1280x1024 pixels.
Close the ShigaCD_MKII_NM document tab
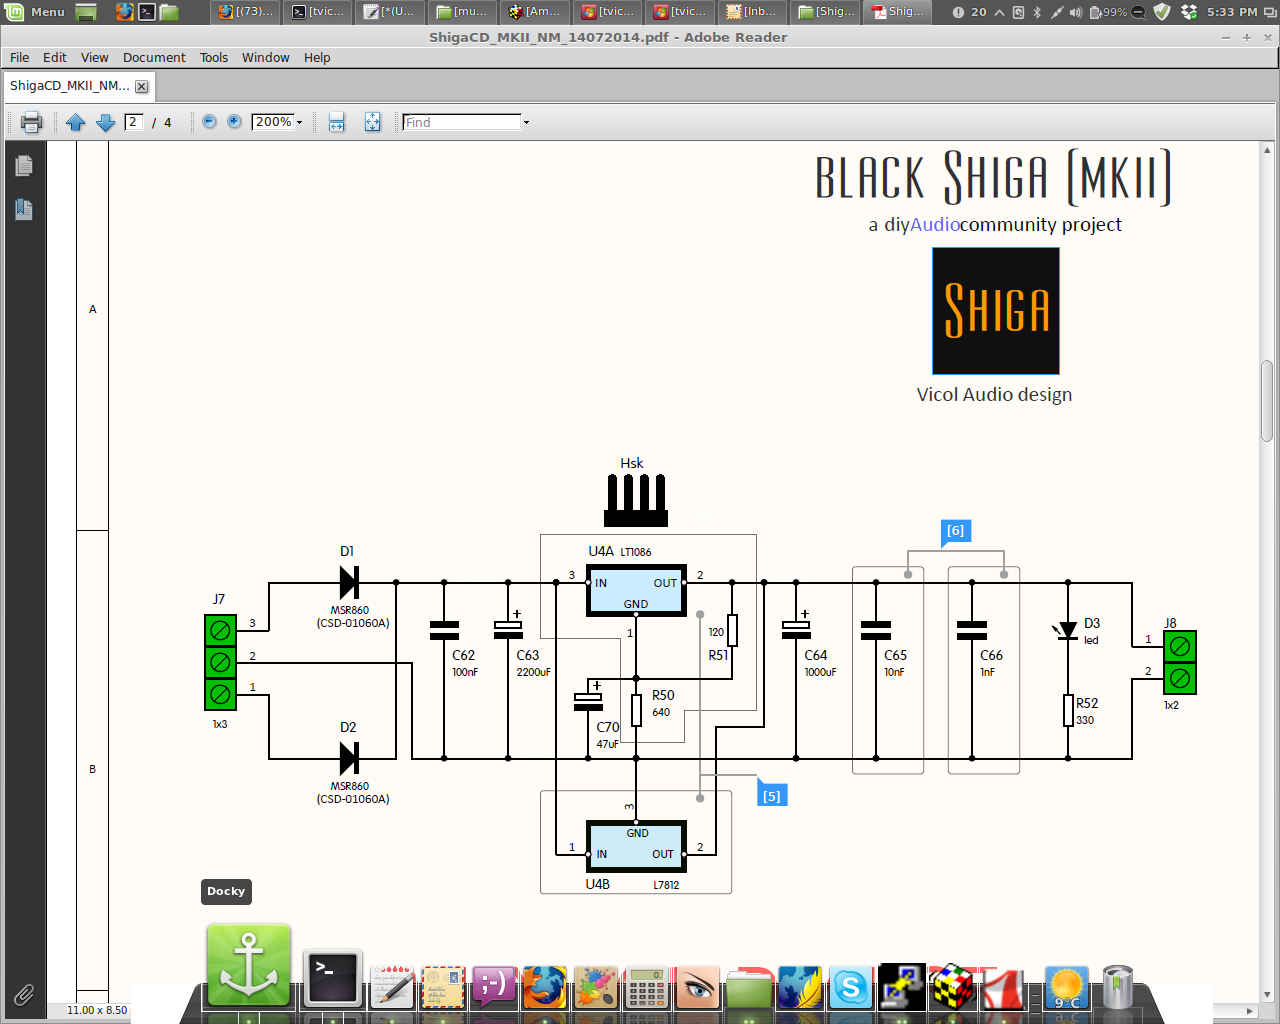(x=142, y=87)
